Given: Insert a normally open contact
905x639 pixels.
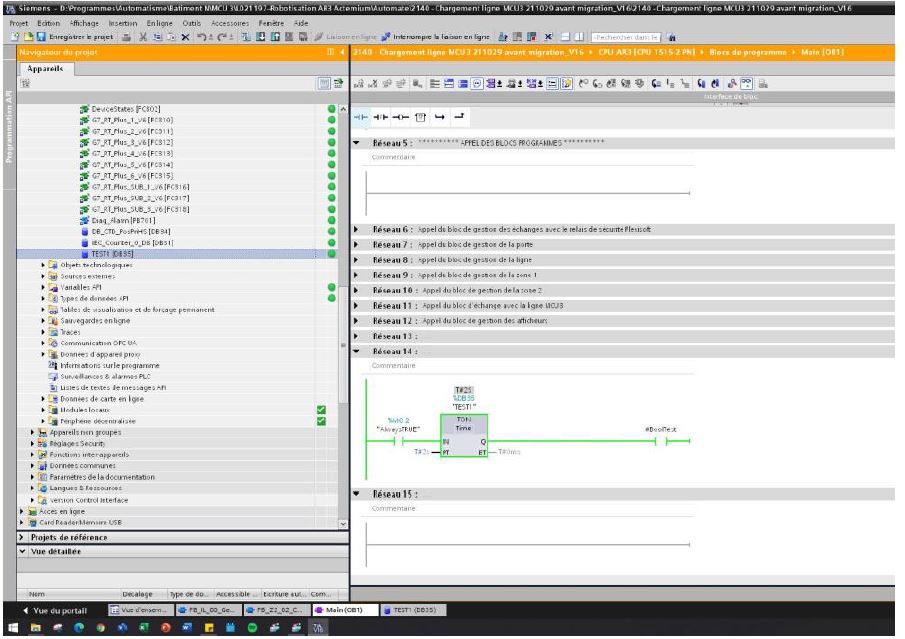Looking at the screenshot, I should click(x=361, y=117).
